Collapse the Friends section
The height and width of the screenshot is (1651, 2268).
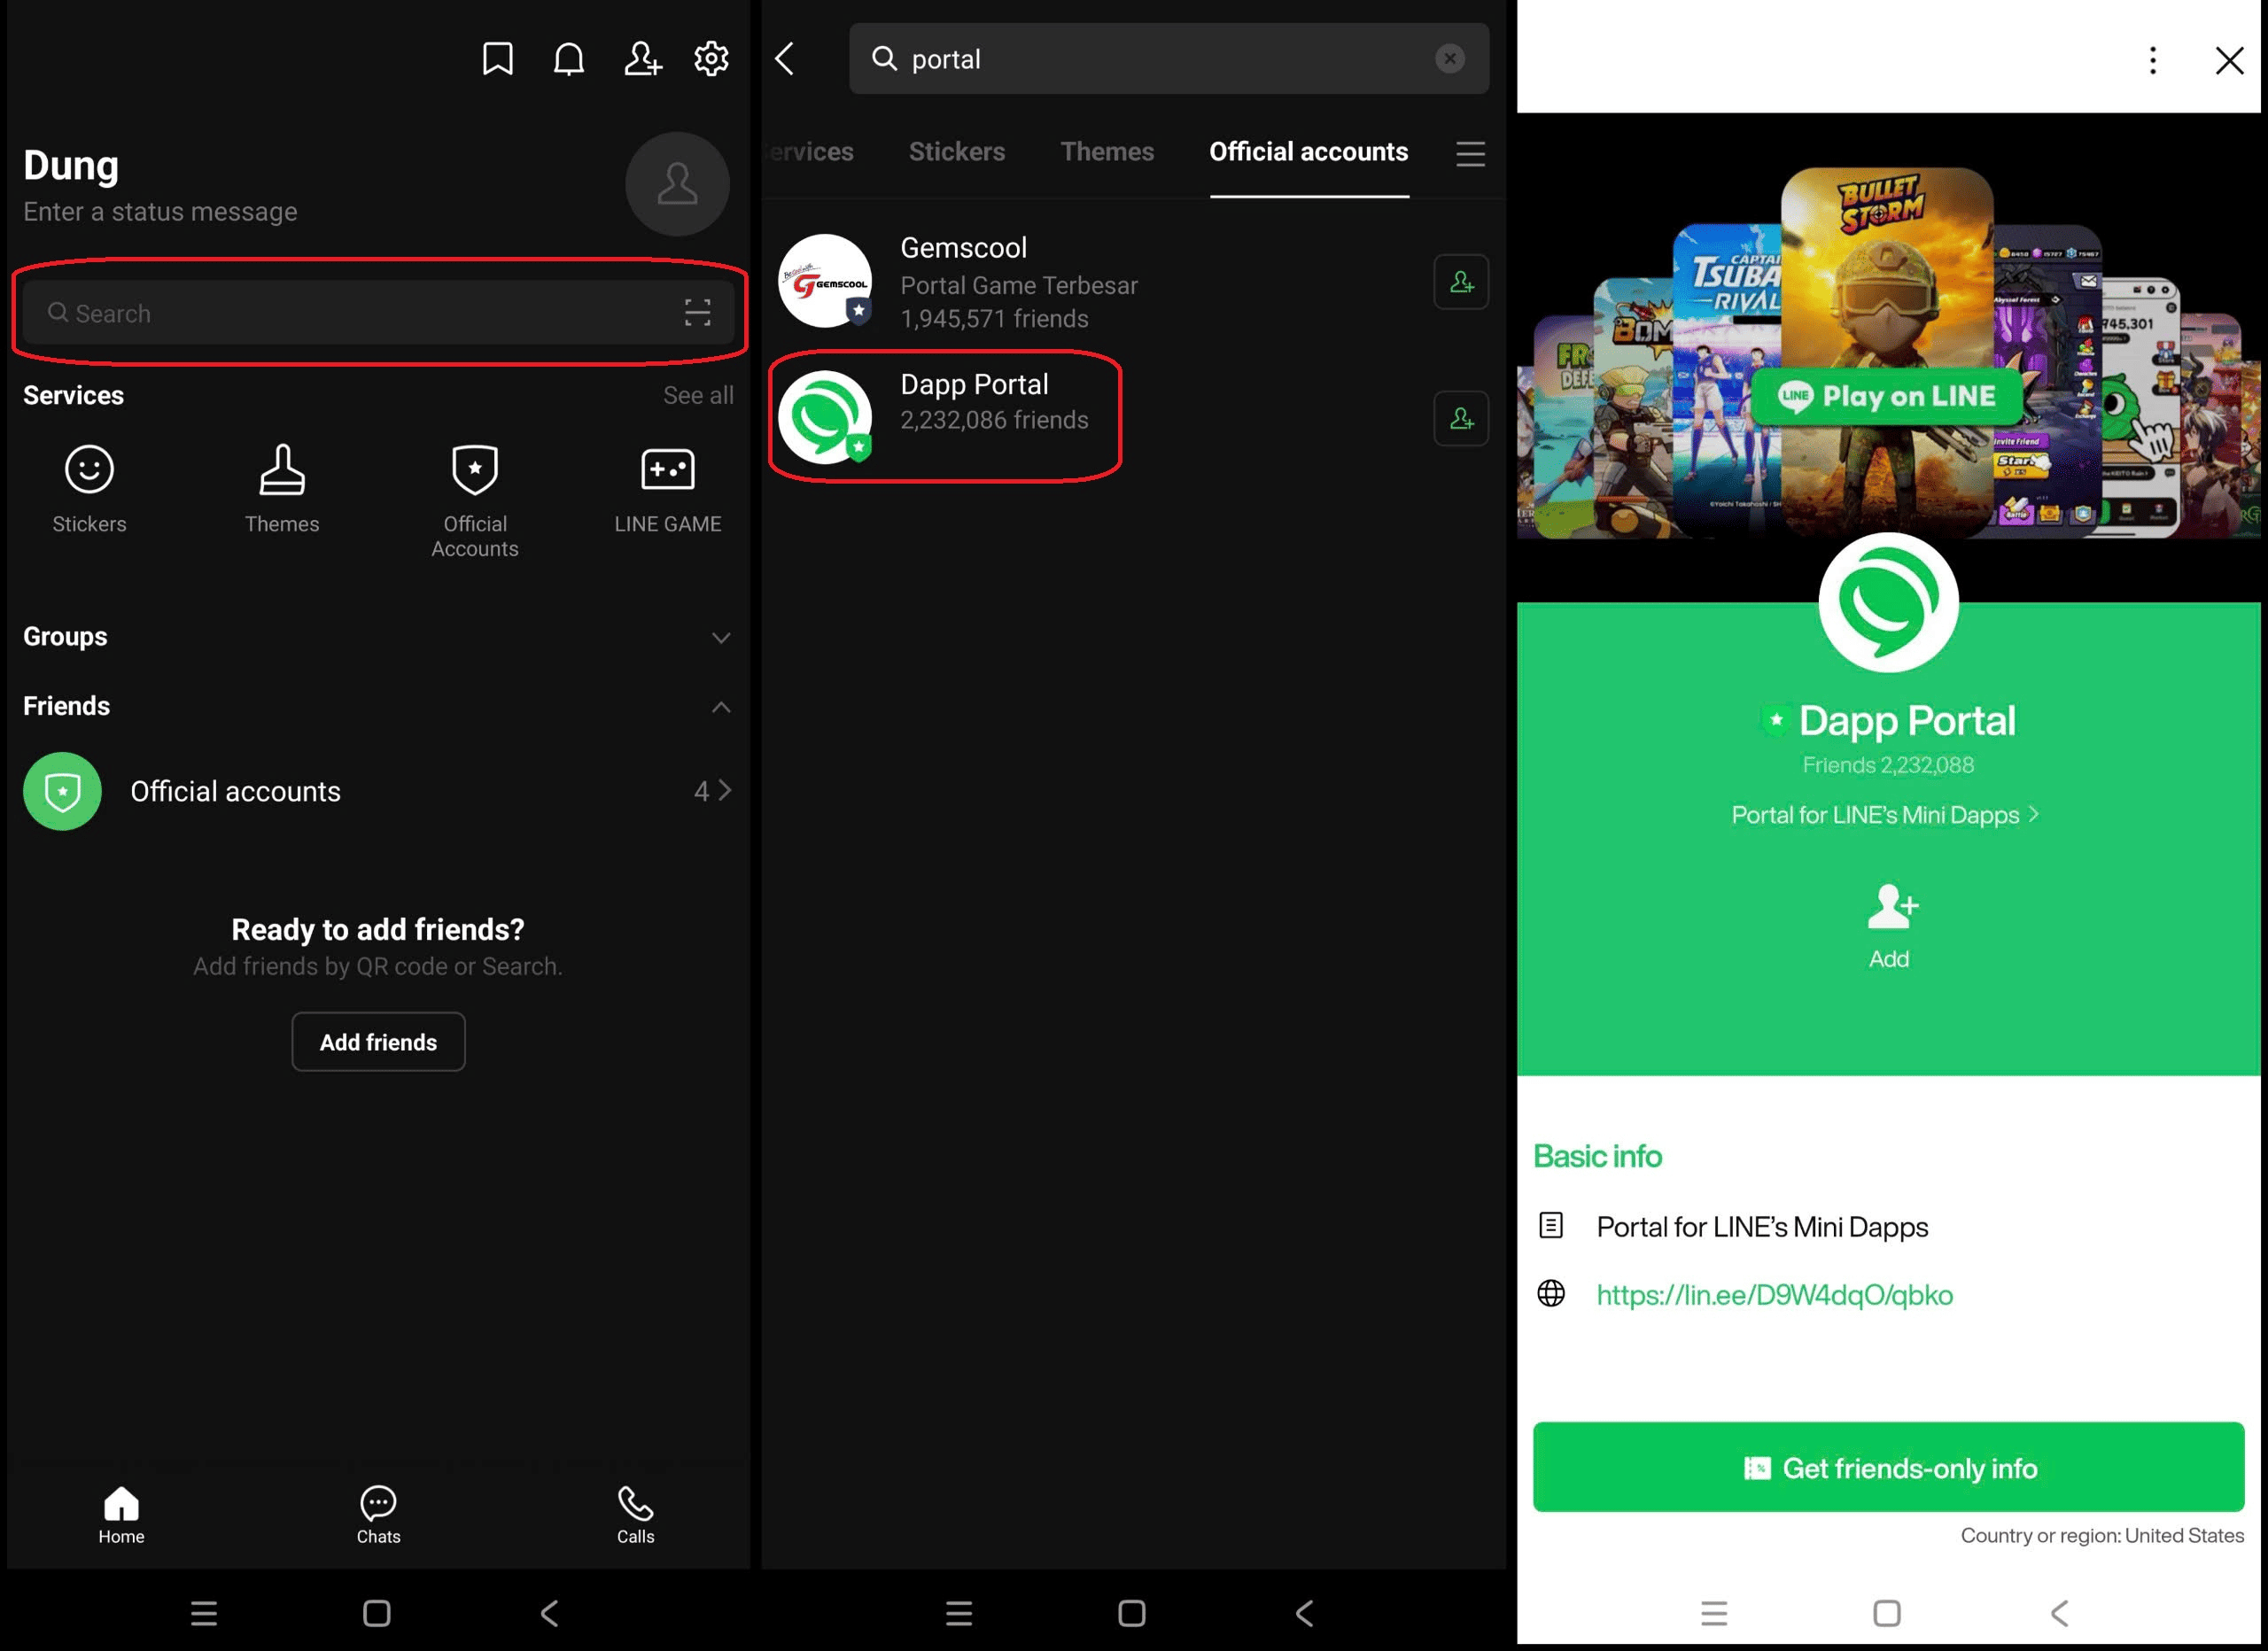pos(721,707)
